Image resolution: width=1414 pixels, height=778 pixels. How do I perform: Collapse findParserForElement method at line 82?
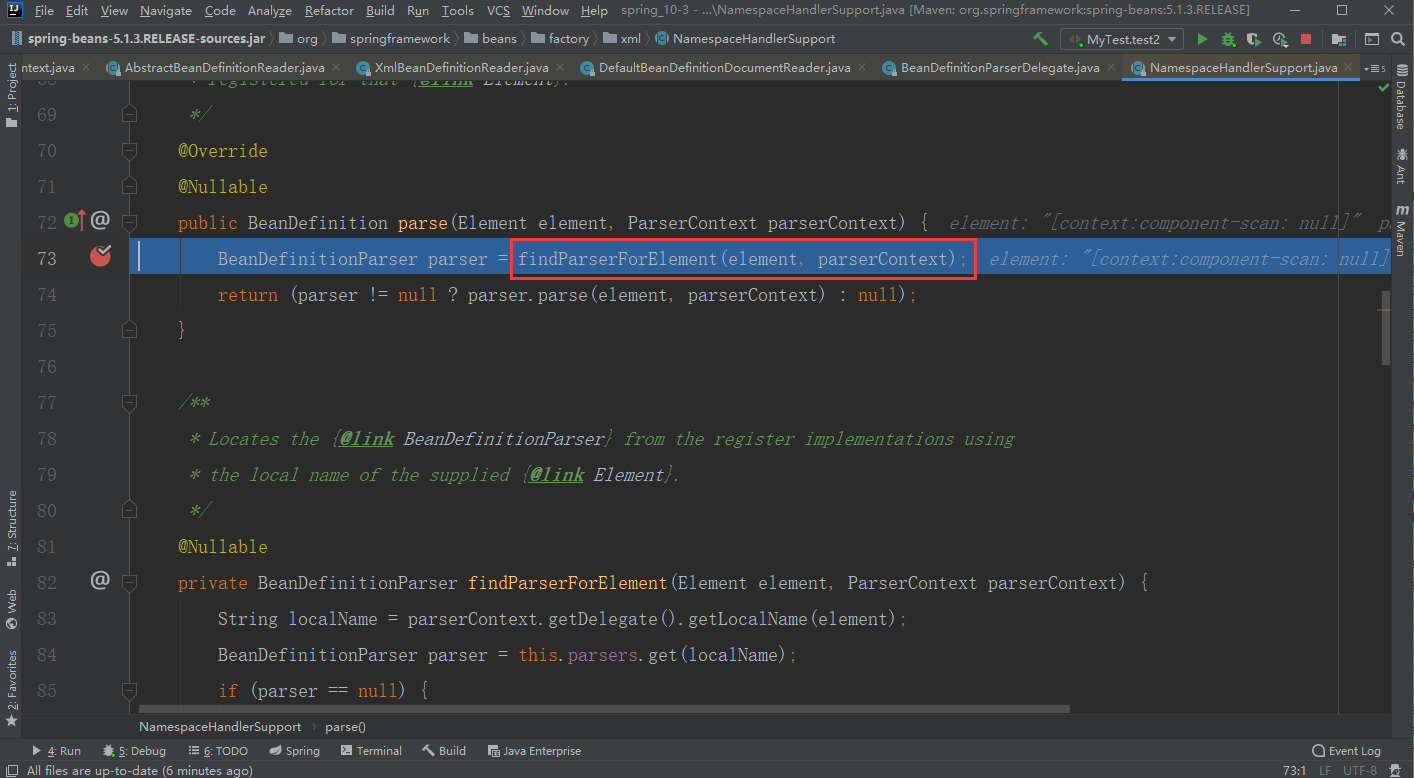pos(129,583)
